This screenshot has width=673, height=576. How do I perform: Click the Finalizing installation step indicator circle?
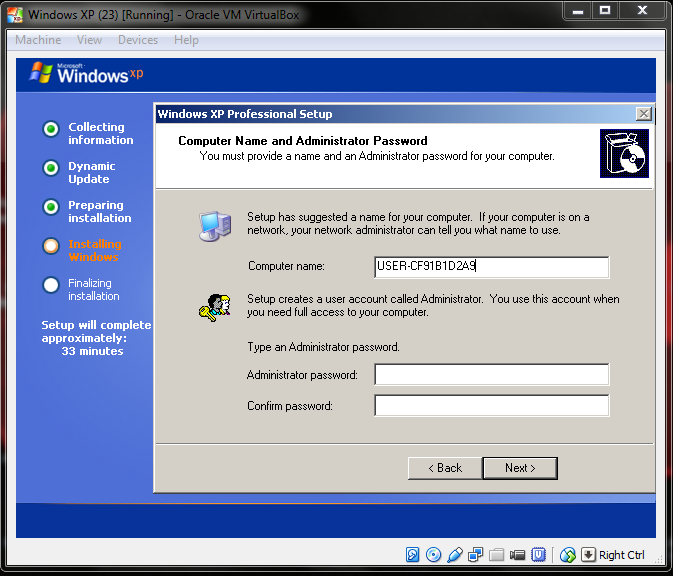(51, 285)
